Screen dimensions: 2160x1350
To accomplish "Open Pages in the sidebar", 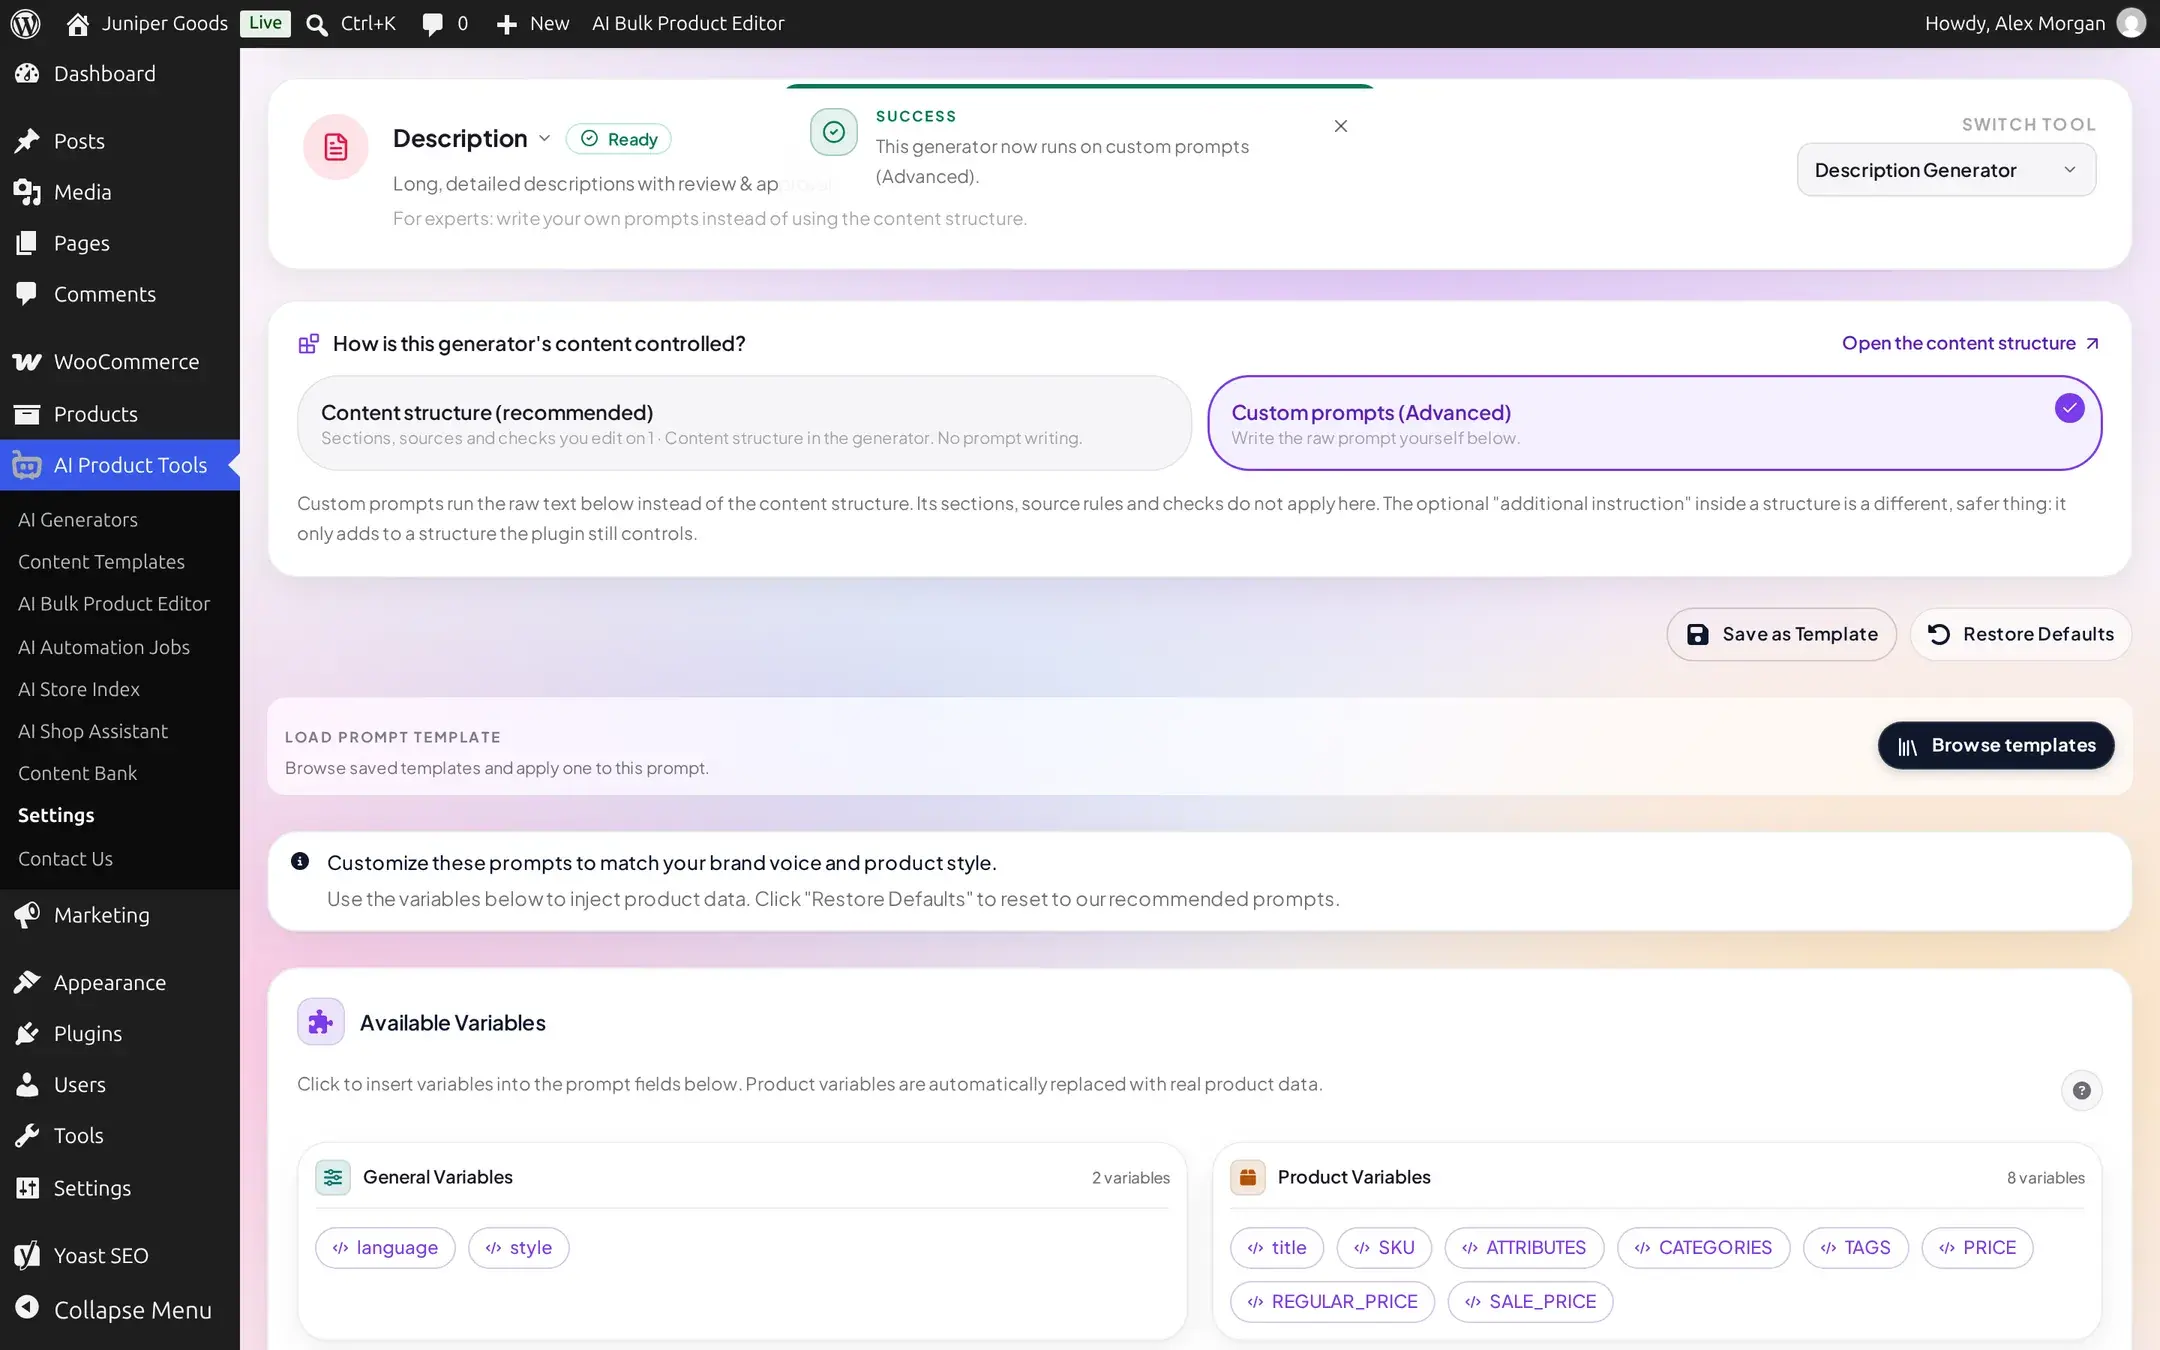I will point(120,243).
